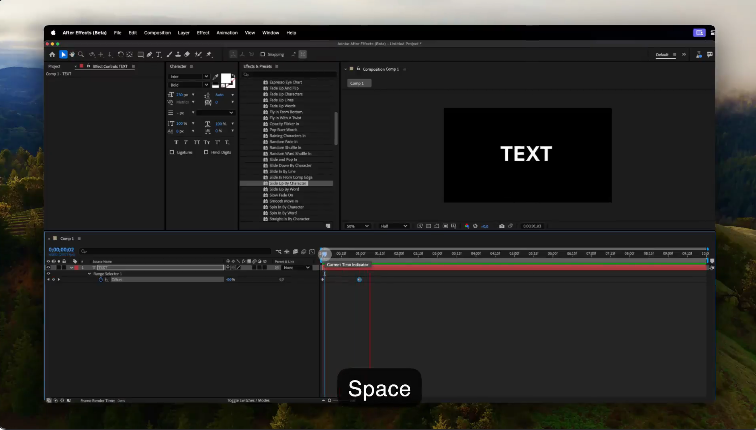756x430 pixels.
Task: Open the leading Auto dropdown arrow
Action: tap(232, 95)
